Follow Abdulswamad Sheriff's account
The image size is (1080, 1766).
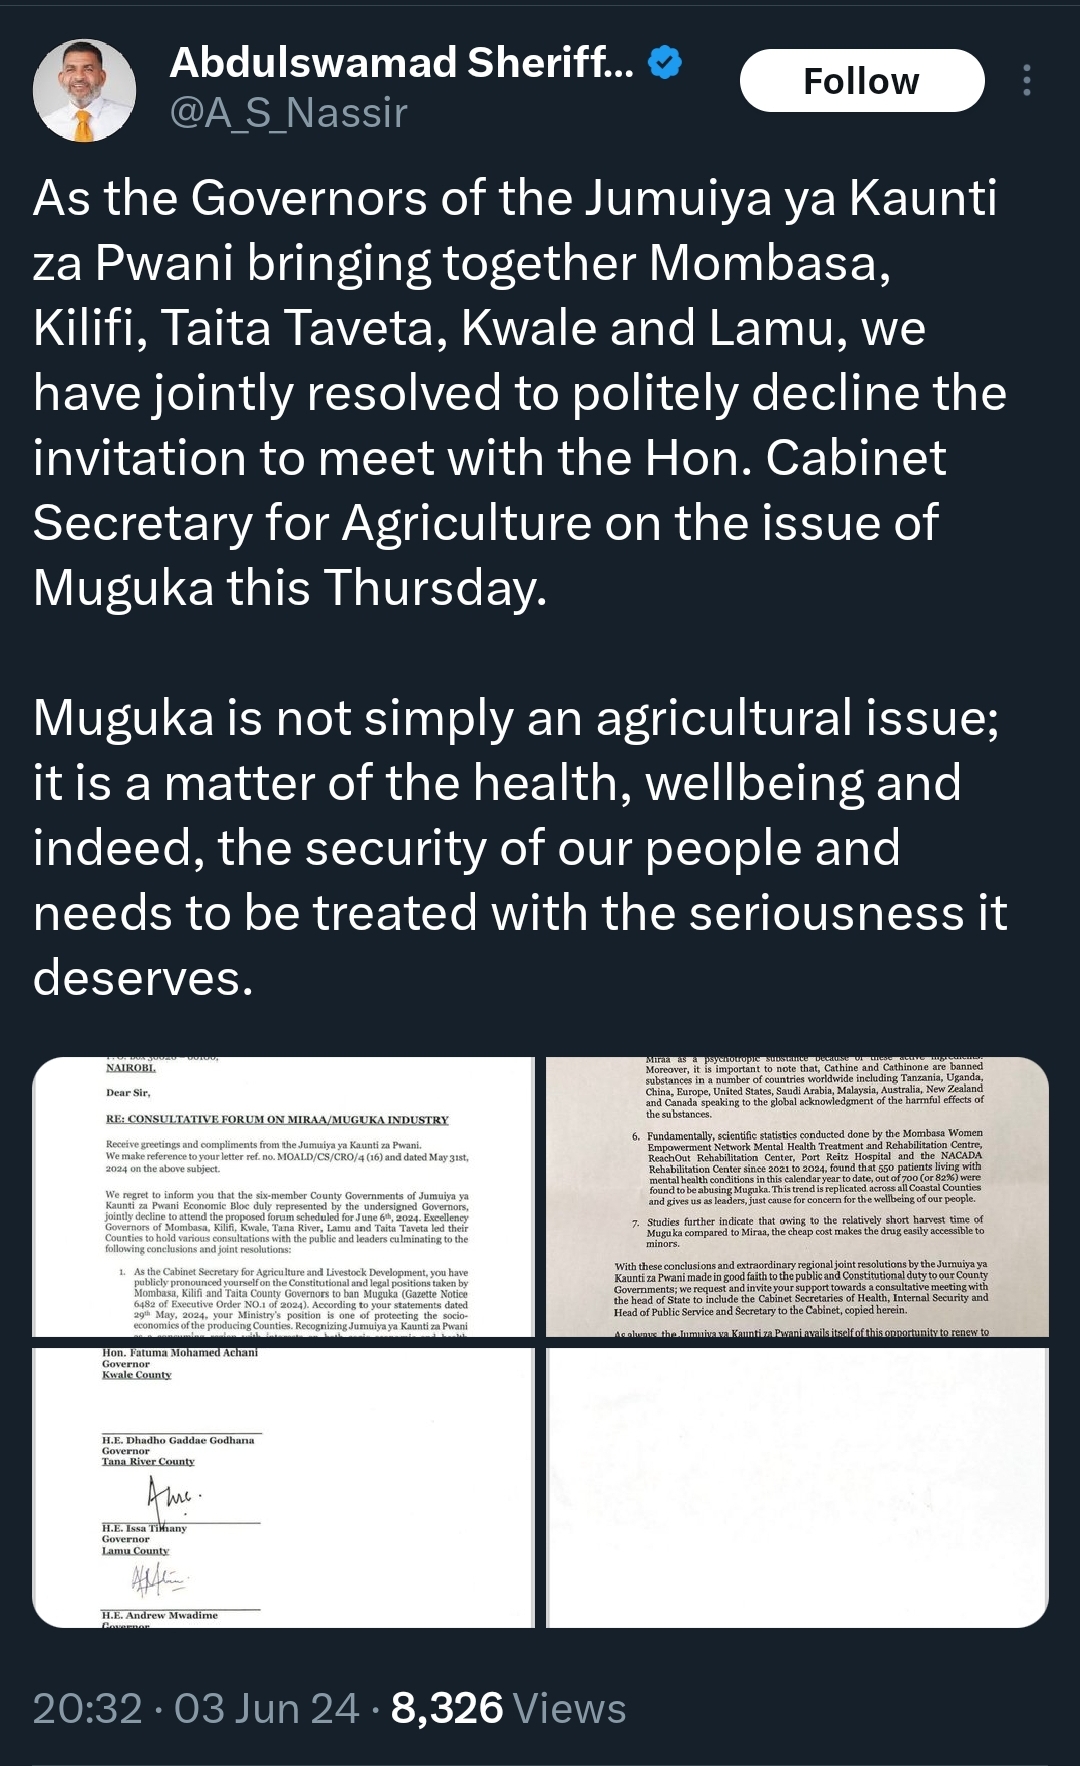[x=861, y=81]
